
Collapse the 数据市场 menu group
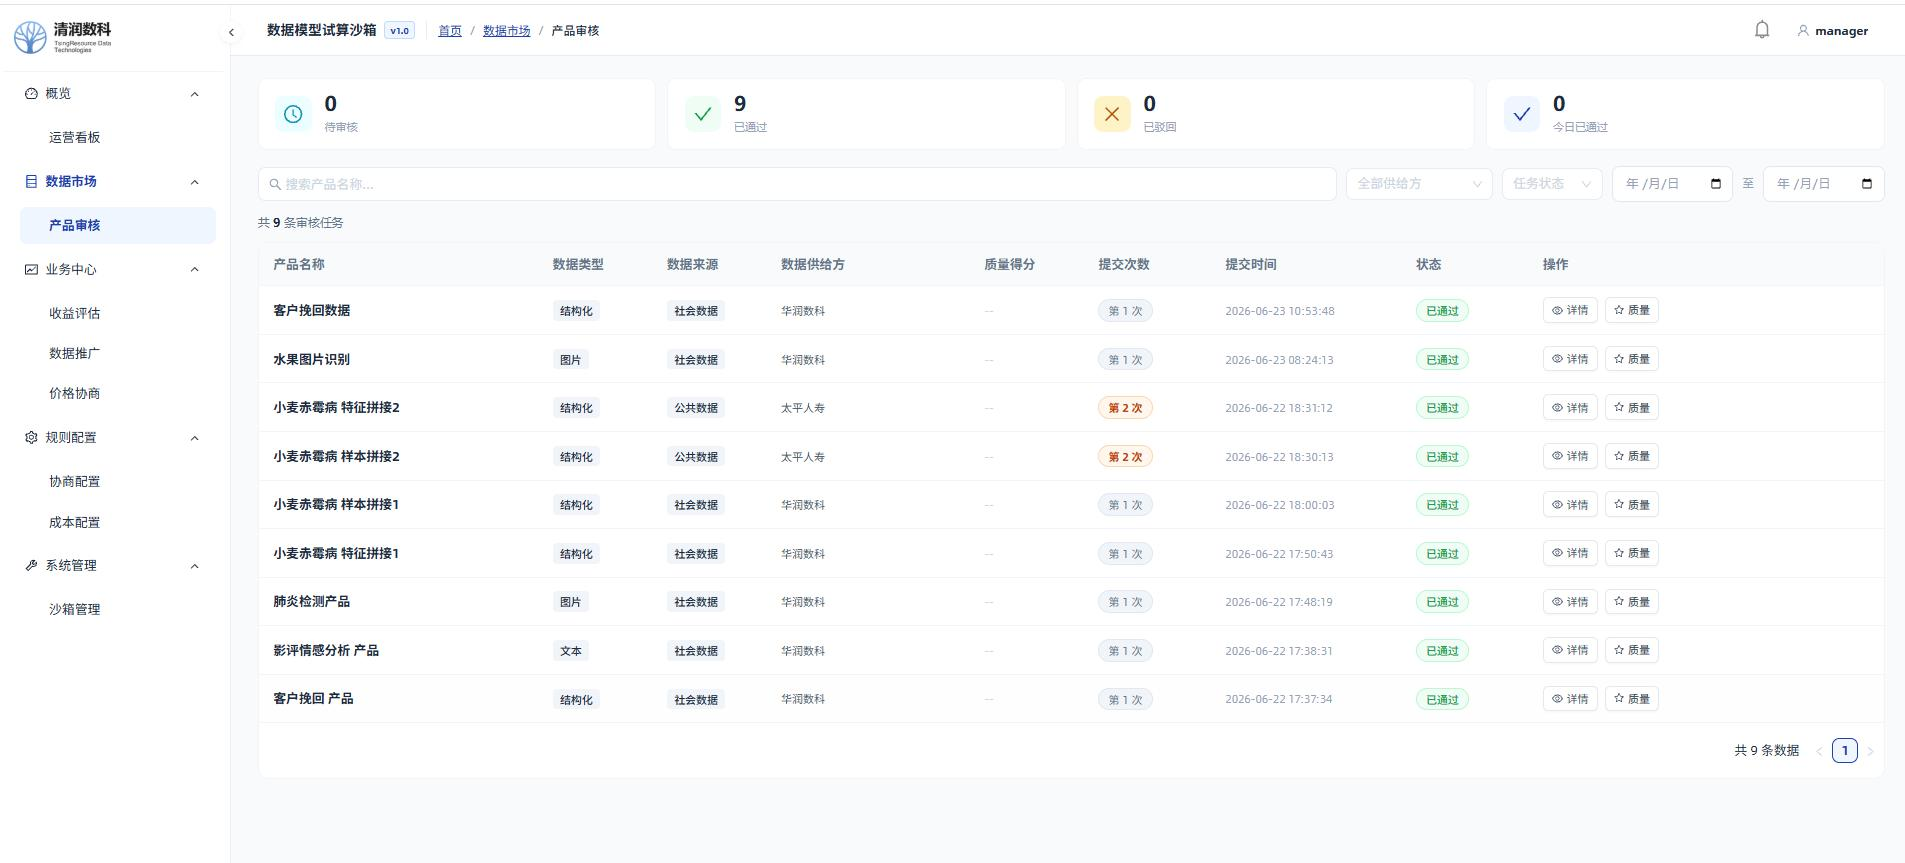[x=194, y=182]
